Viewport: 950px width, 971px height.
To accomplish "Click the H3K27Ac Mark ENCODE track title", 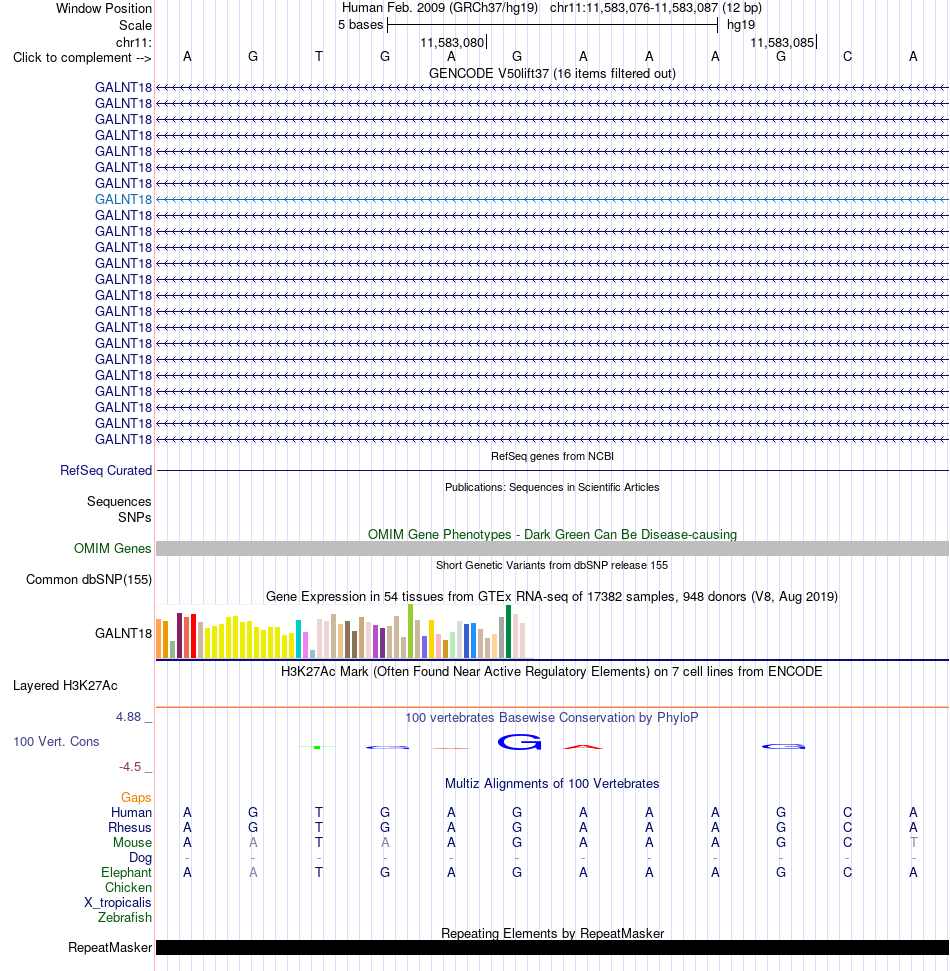I will 552,672.
